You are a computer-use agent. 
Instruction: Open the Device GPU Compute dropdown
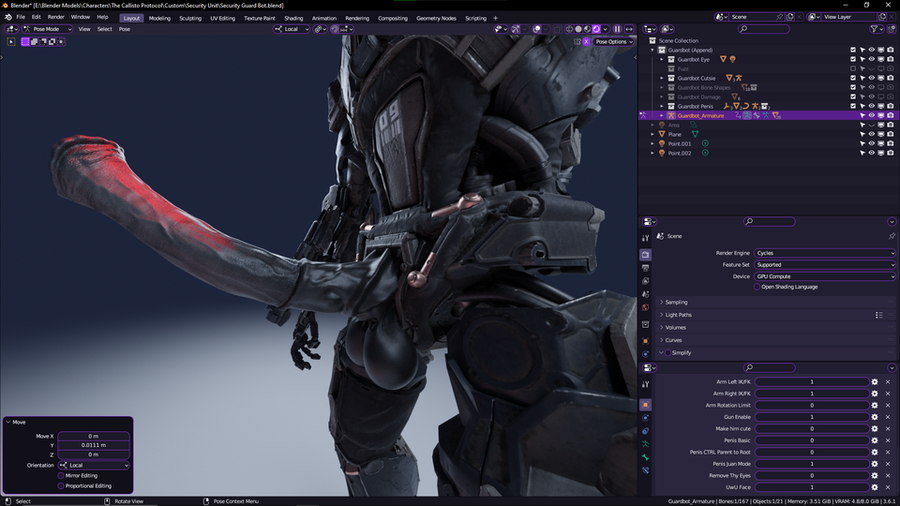coord(825,277)
